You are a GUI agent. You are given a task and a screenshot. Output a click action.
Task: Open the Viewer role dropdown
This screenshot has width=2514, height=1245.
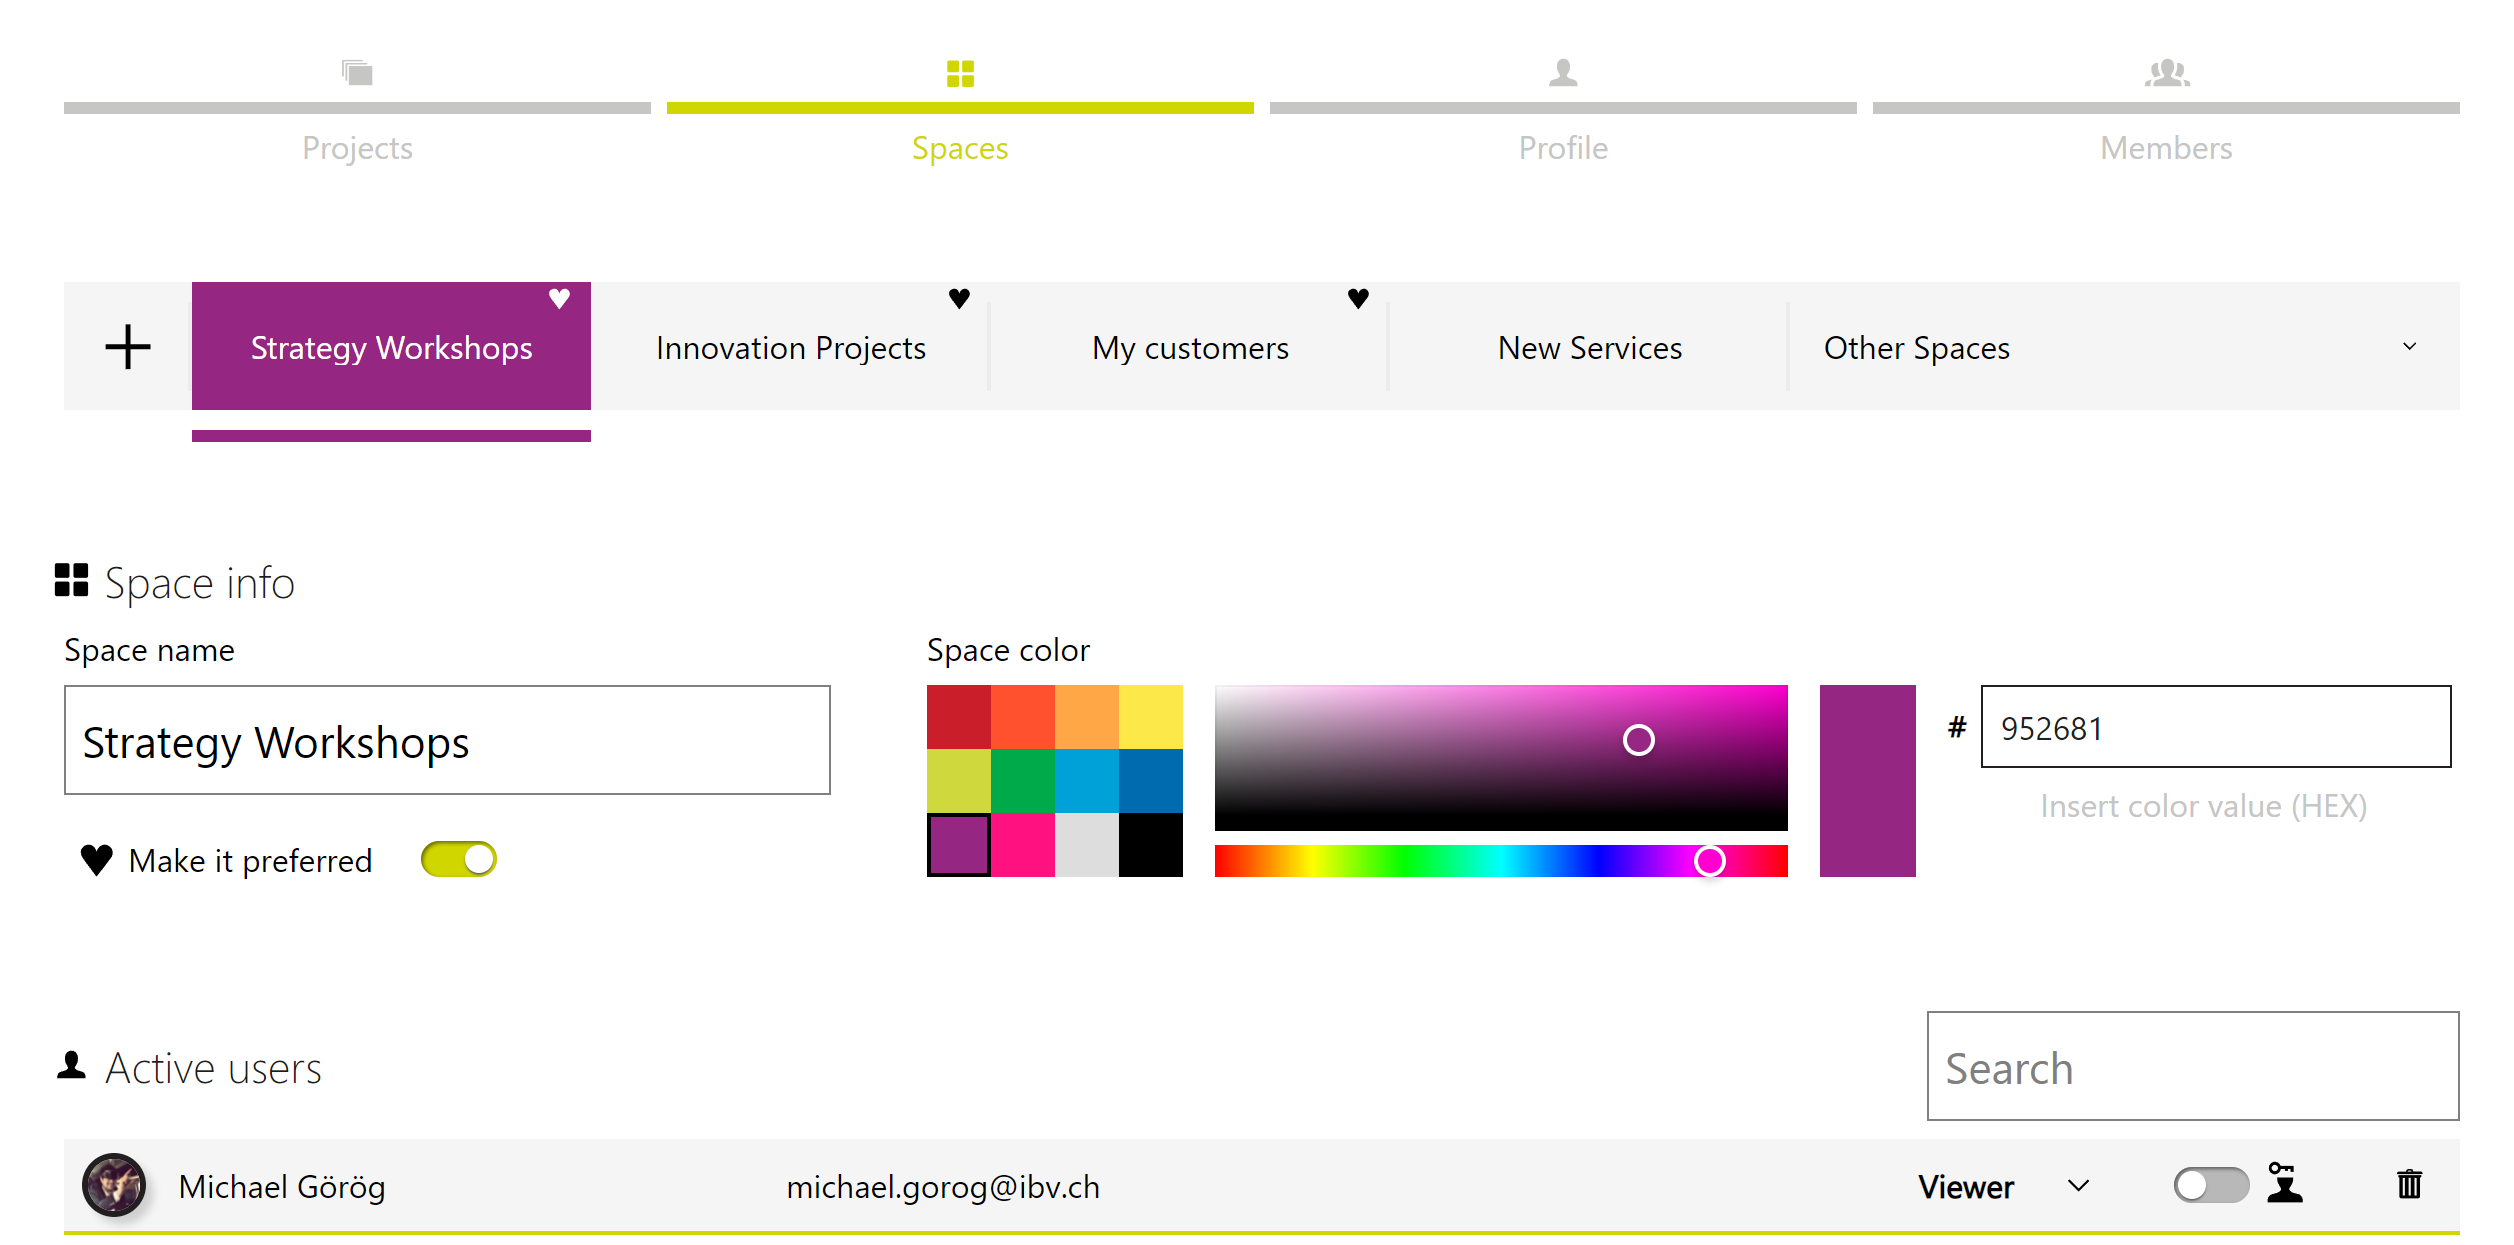click(x=2078, y=1186)
